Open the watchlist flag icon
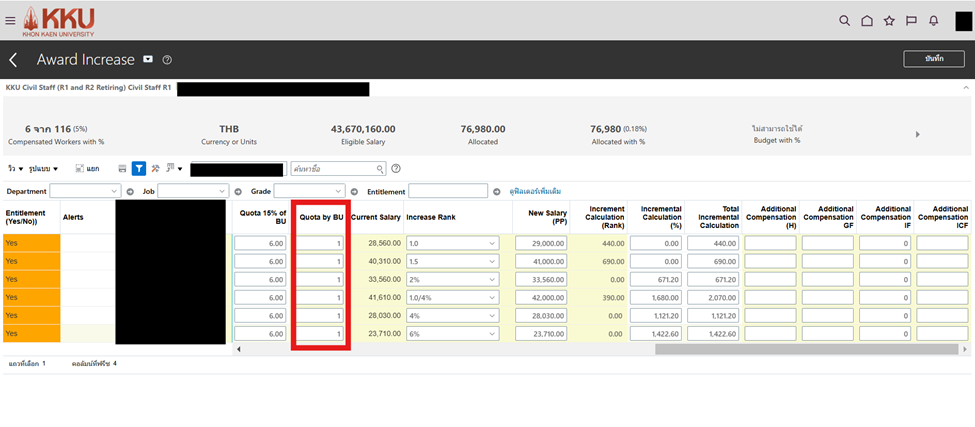This screenshot has width=975, height=427. [x=911, y=21]
